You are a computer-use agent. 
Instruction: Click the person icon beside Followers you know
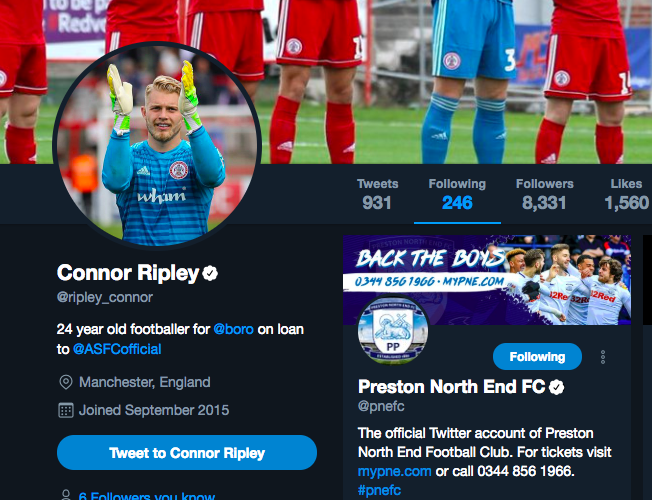[x=66, y=495]
